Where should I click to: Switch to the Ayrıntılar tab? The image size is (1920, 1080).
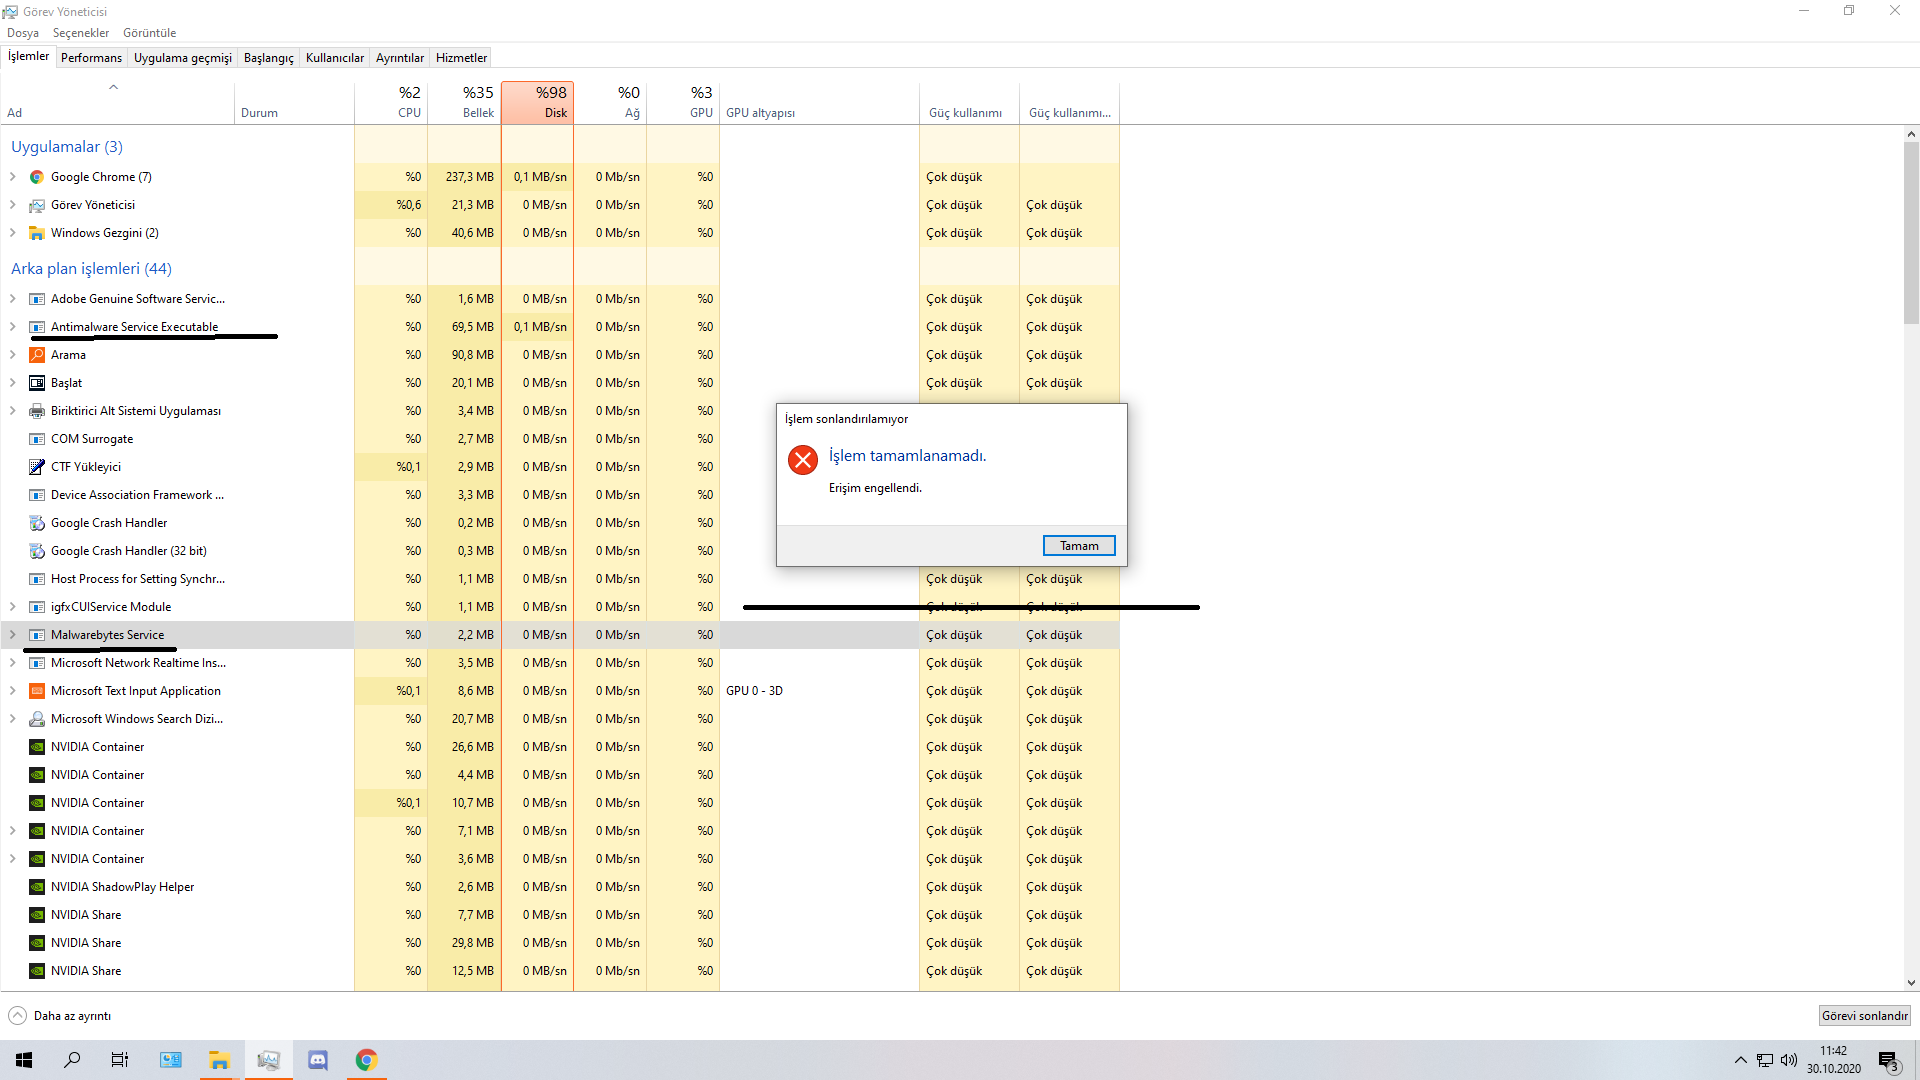(x=400, y=58)
